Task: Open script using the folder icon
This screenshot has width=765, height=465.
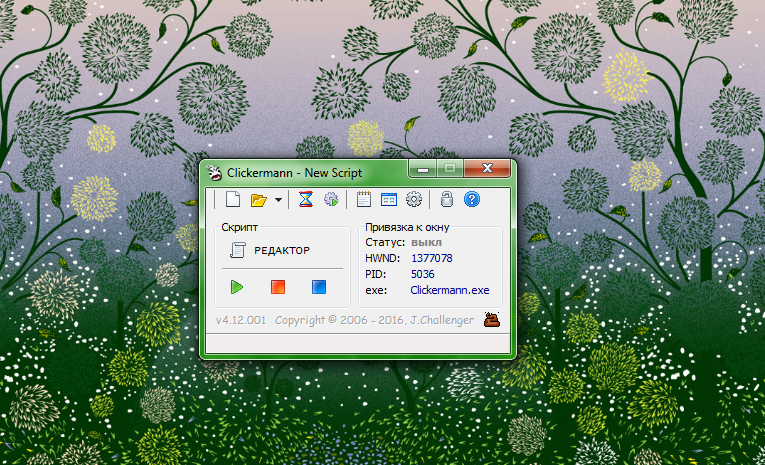Action: [259, 200]
